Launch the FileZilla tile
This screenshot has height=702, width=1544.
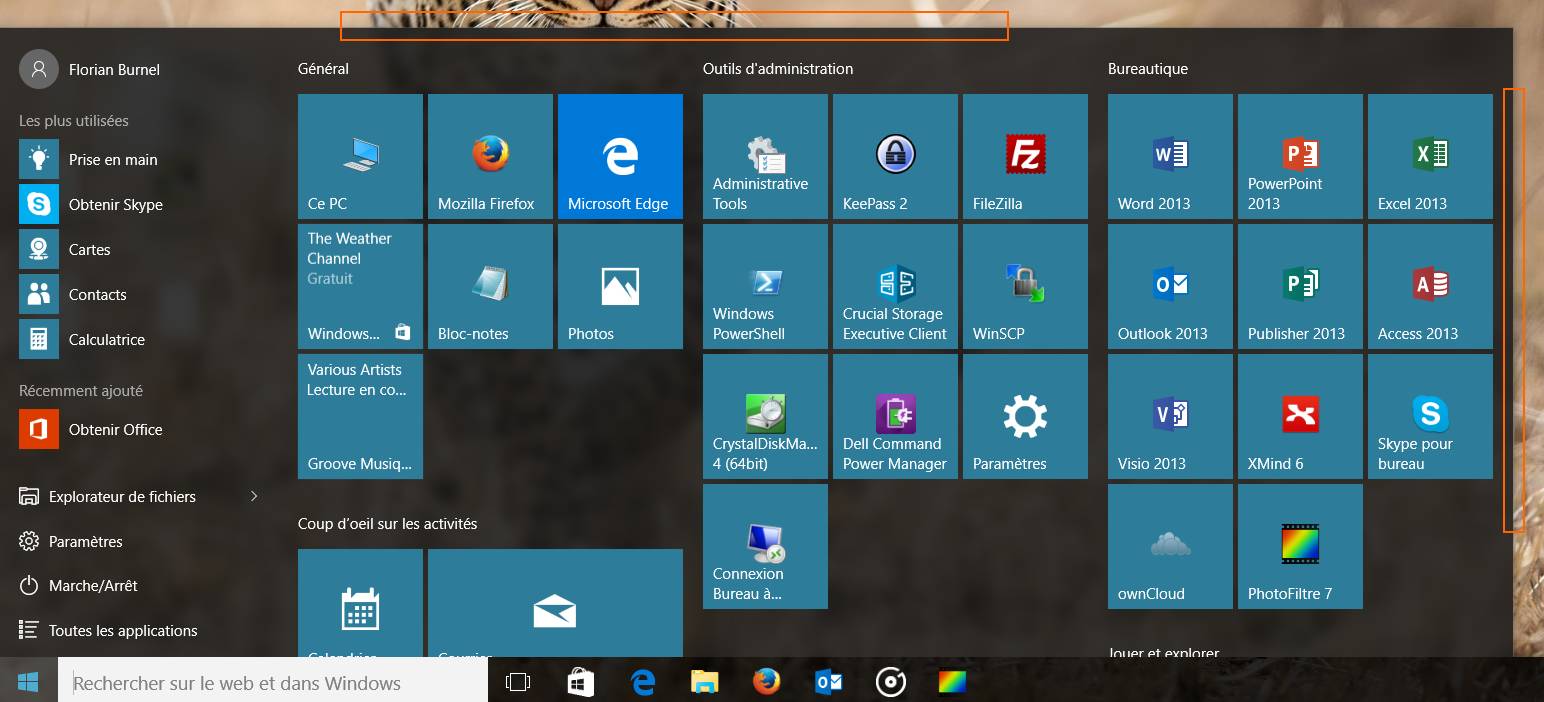click(1025, 156)
